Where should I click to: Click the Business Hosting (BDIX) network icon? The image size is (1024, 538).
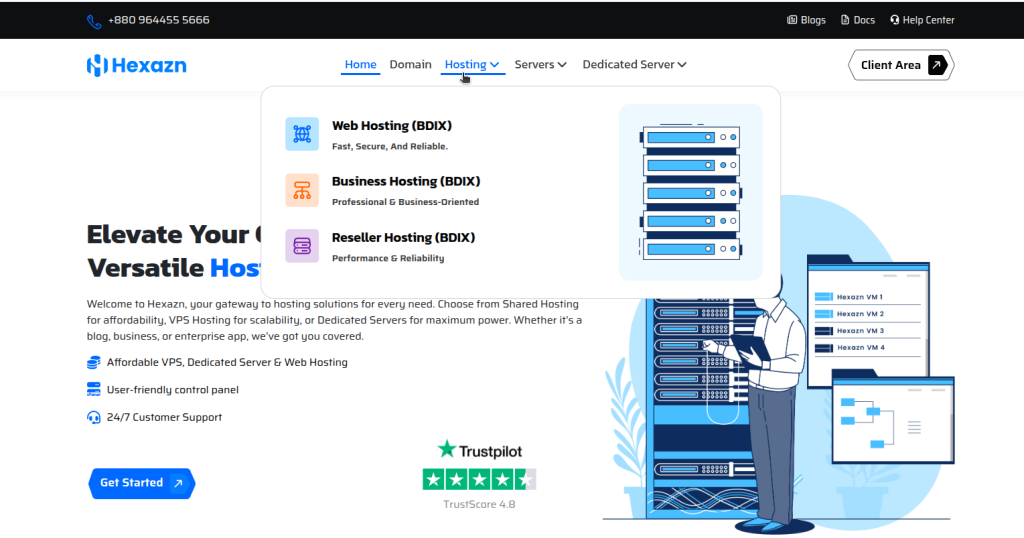coord(302,190)
